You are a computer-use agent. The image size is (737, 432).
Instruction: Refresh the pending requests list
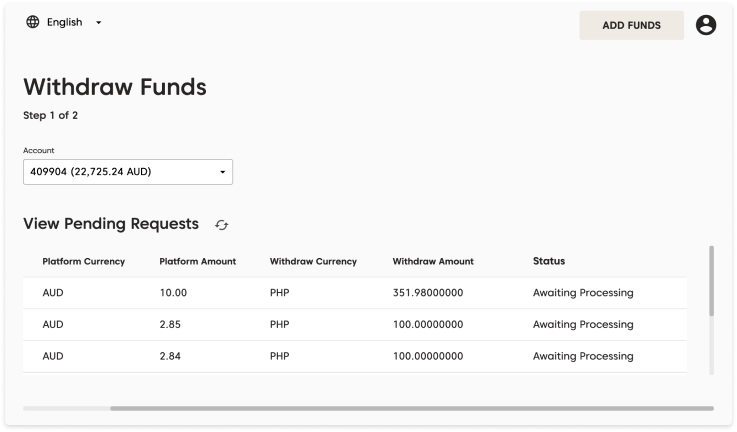[222, 226]
